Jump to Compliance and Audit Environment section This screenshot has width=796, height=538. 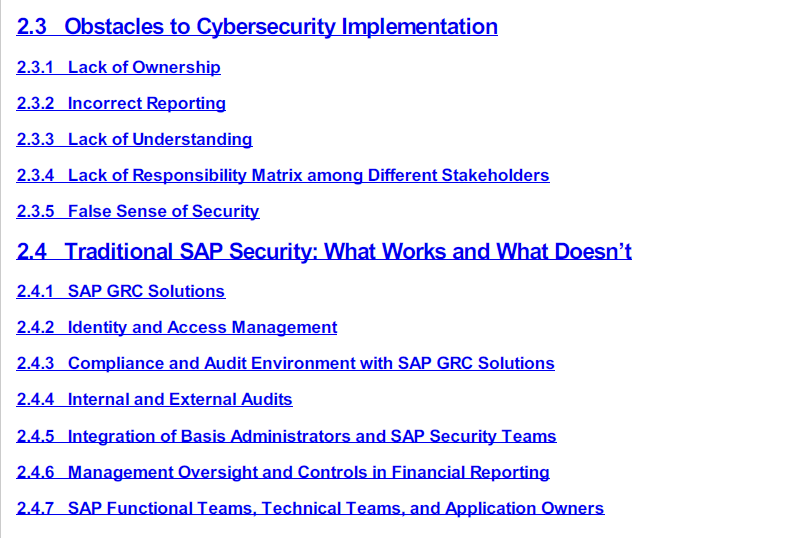click(x=311, y=364)
